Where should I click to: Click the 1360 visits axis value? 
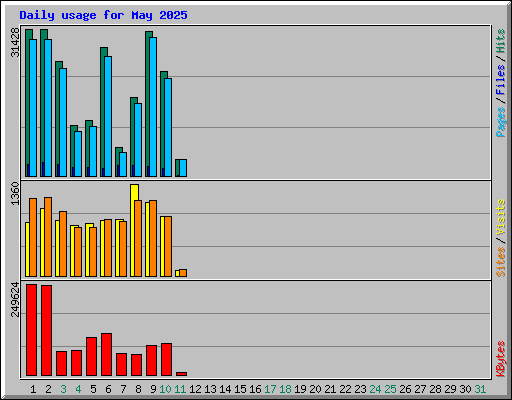pyautogui.click(x=15, y=194)
